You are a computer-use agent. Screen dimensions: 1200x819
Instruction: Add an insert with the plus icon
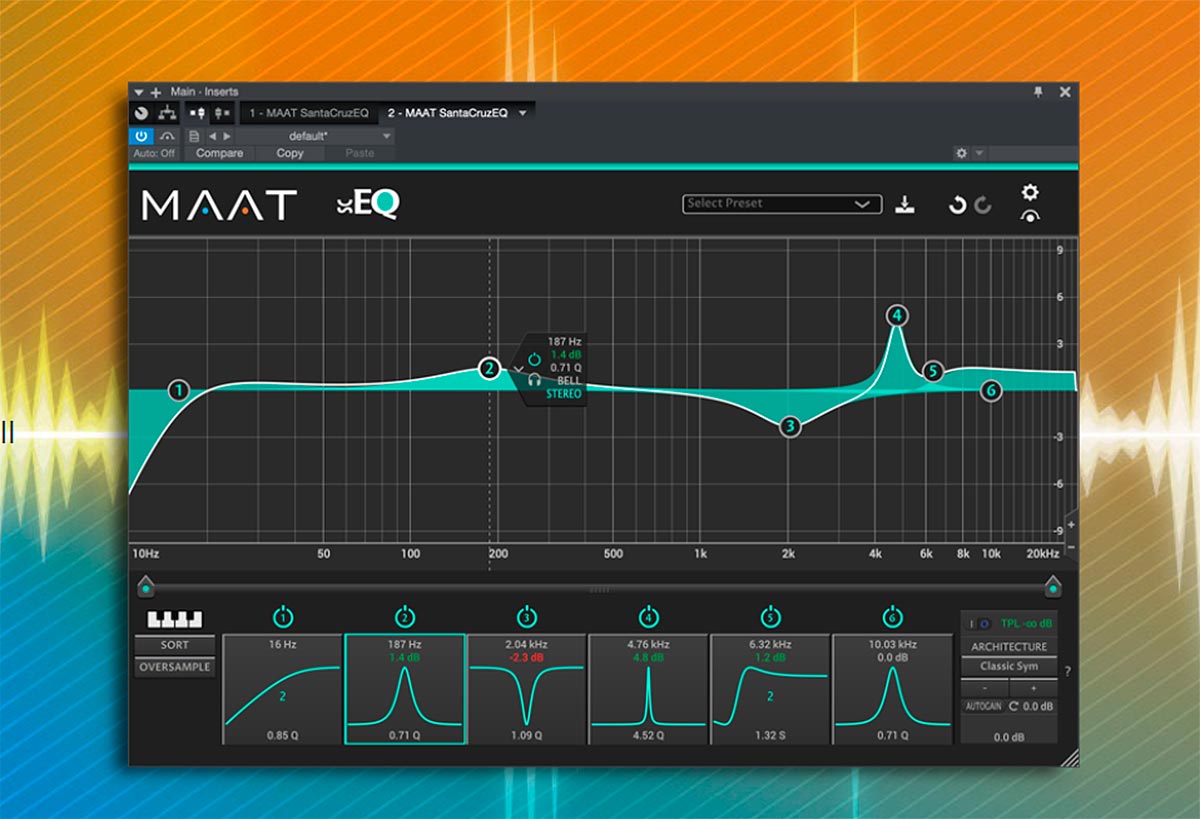coord(155,92)
